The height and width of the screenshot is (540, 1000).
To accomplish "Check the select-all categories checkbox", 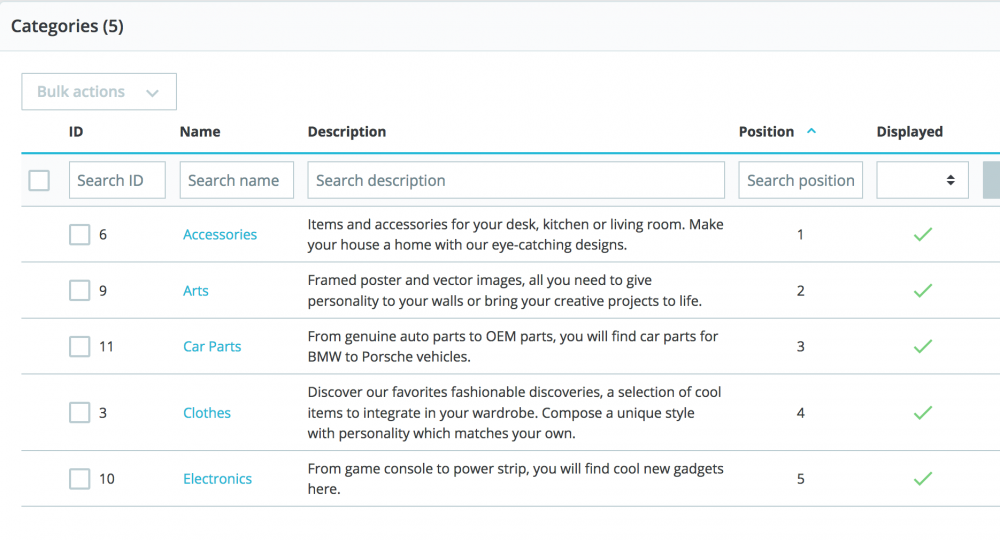I will 39,181.
